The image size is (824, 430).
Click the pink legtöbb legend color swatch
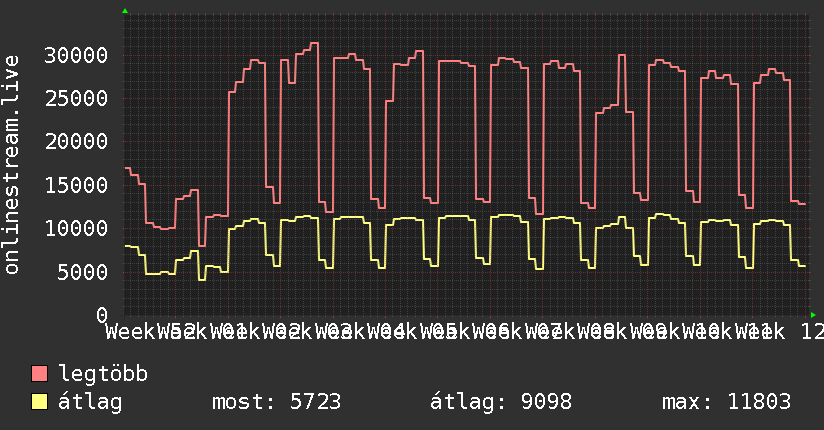coord(39,374)
